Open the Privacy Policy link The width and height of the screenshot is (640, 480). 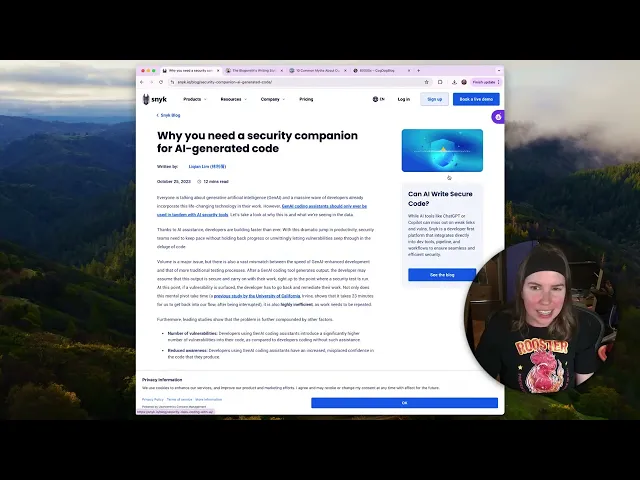153,400
